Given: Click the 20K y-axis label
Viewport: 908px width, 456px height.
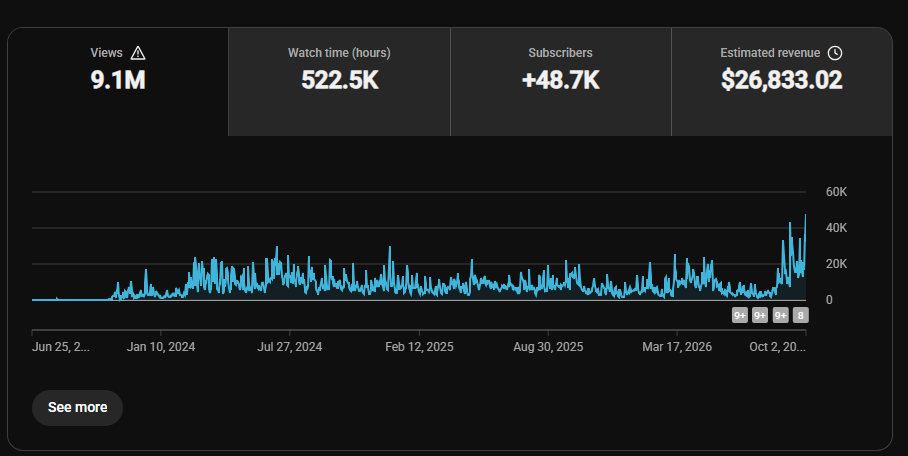Looking at the screenshot, I should (836, 264).
